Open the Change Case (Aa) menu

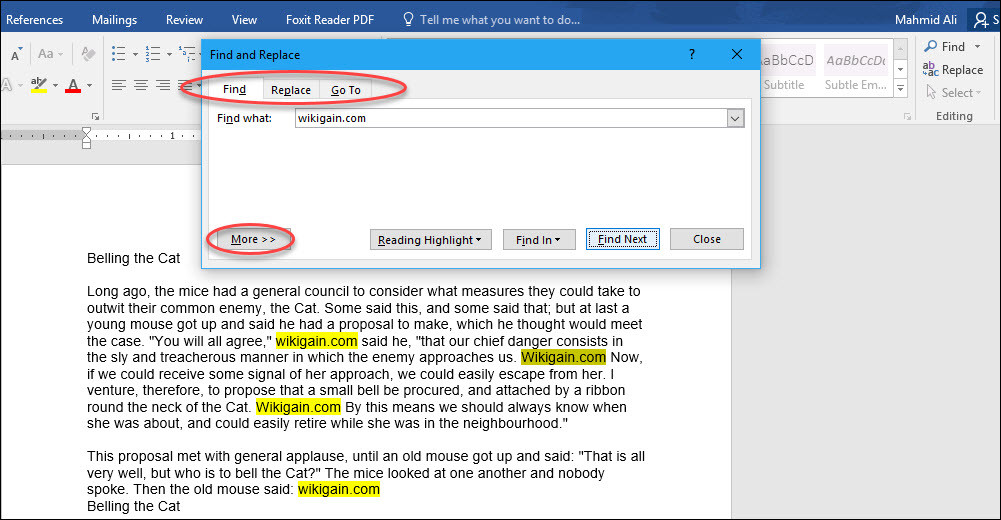point(50,54)
